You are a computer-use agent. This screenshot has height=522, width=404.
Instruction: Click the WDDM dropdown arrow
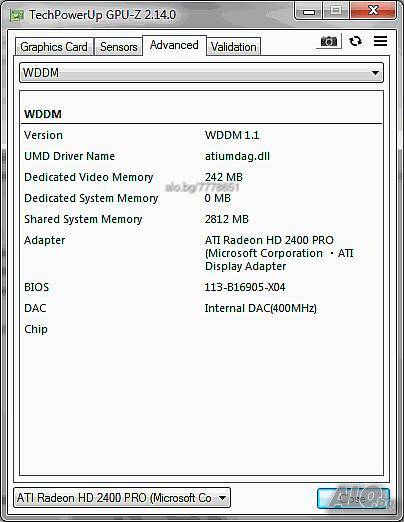(x=375, y=73)
